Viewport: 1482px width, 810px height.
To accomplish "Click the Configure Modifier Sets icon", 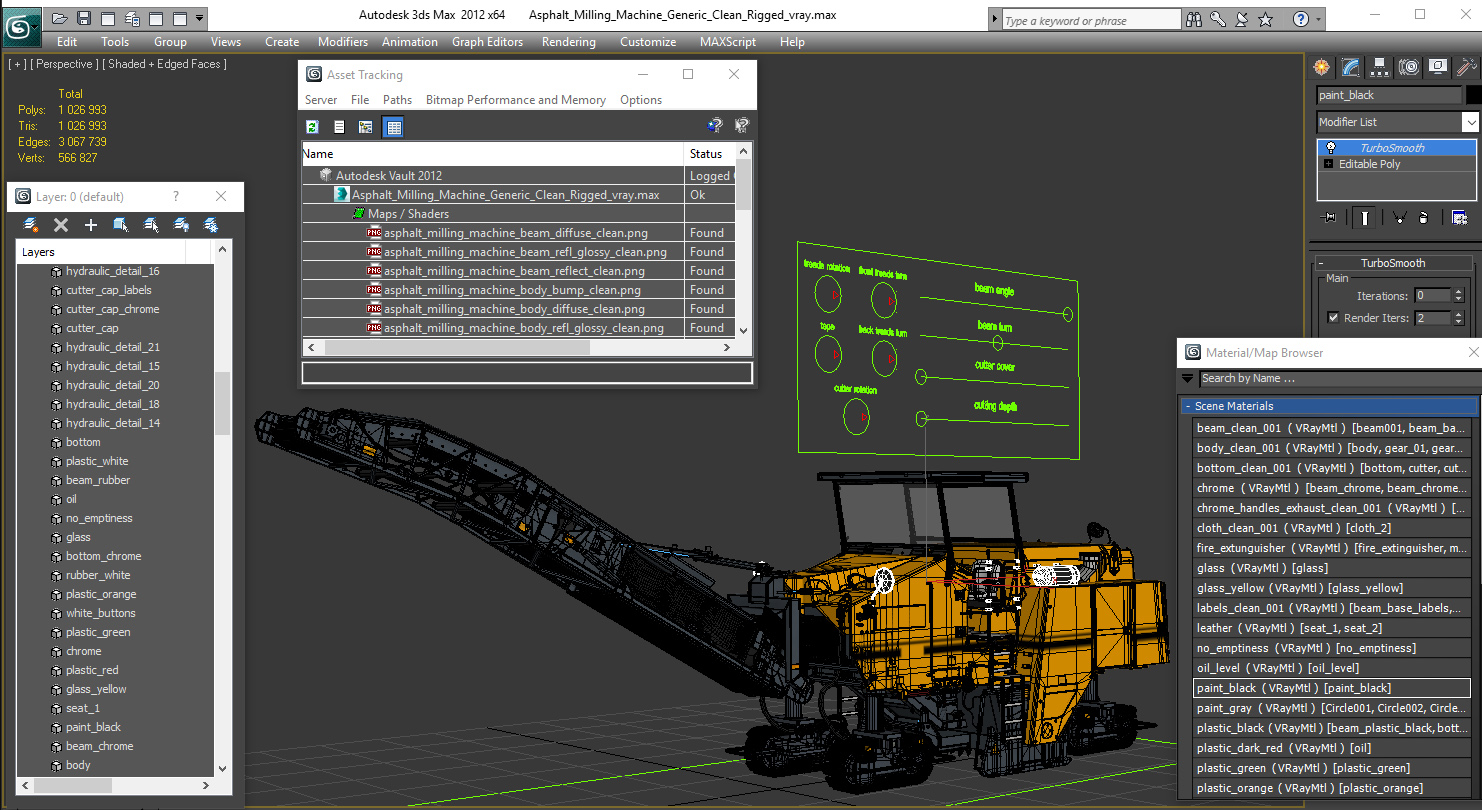I will click(x=1459, y=217).
